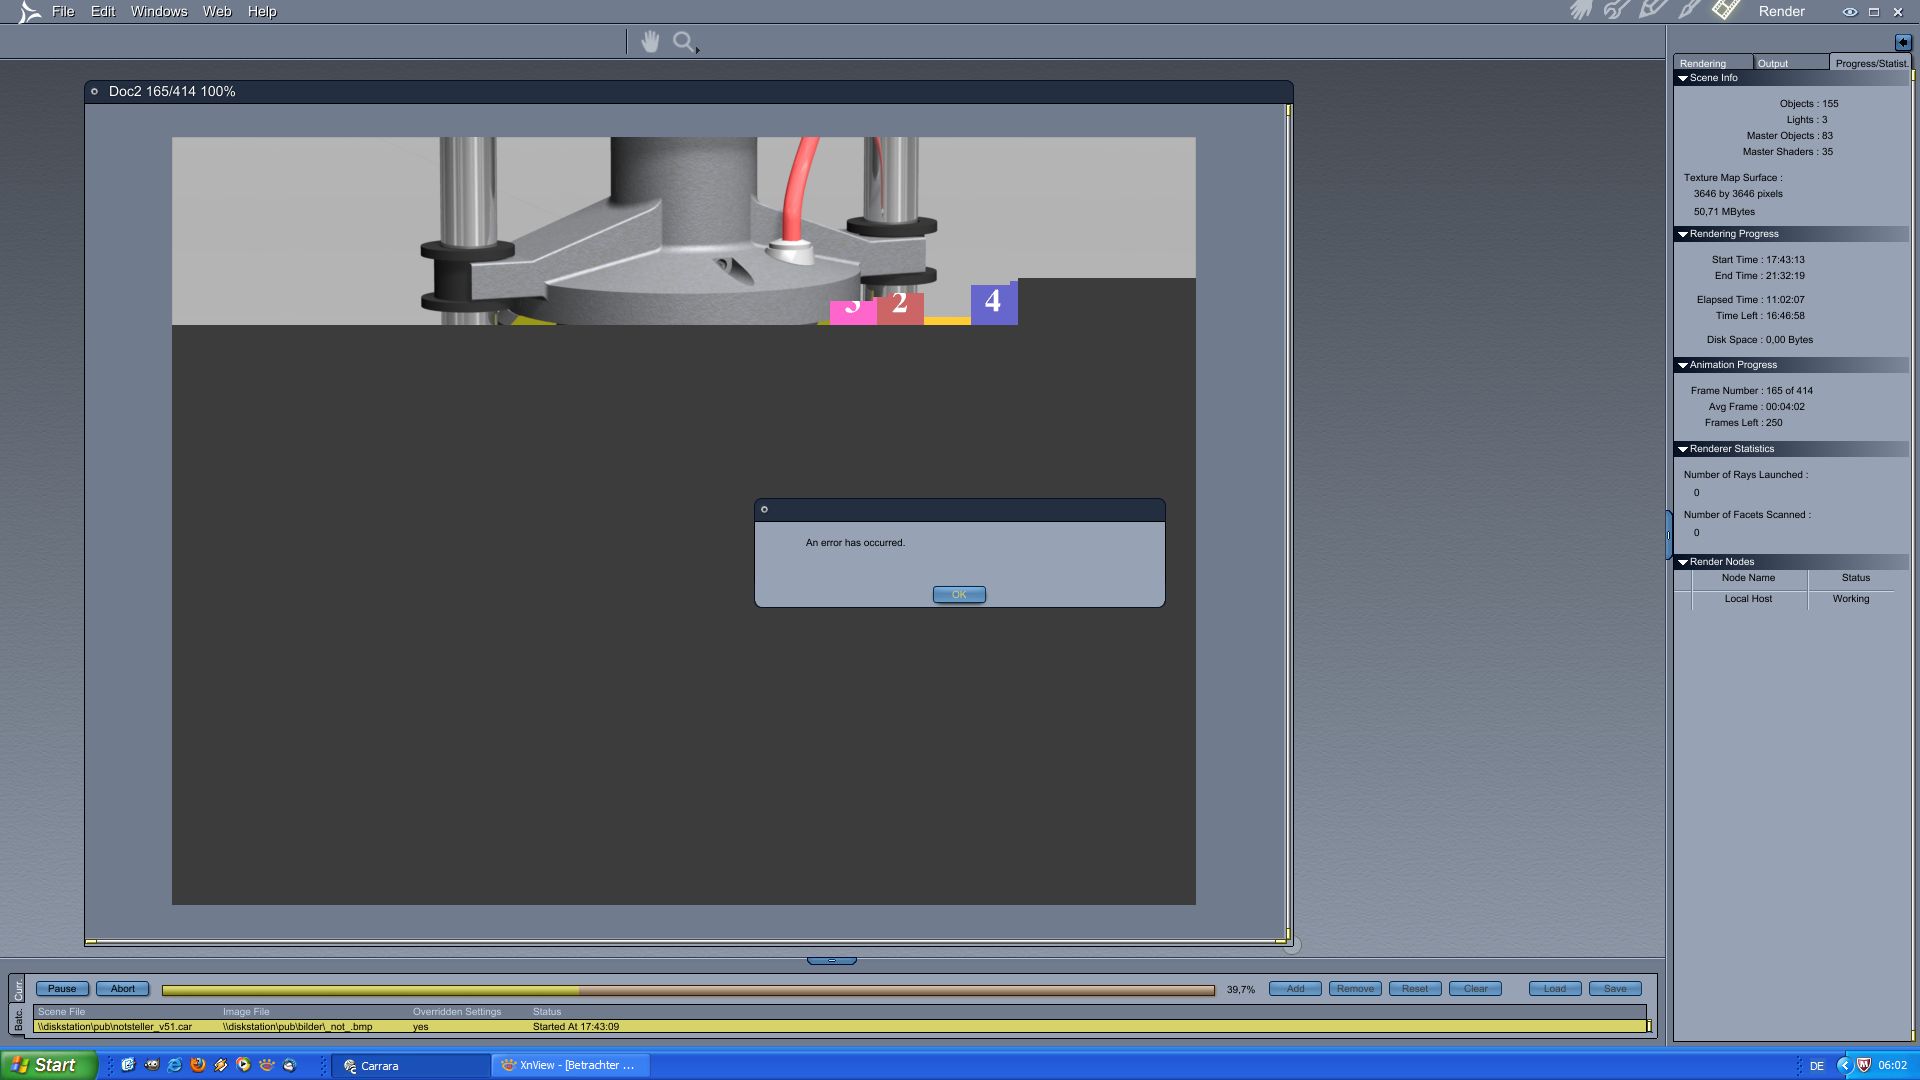Open the Texture room brush icon

1689,11
